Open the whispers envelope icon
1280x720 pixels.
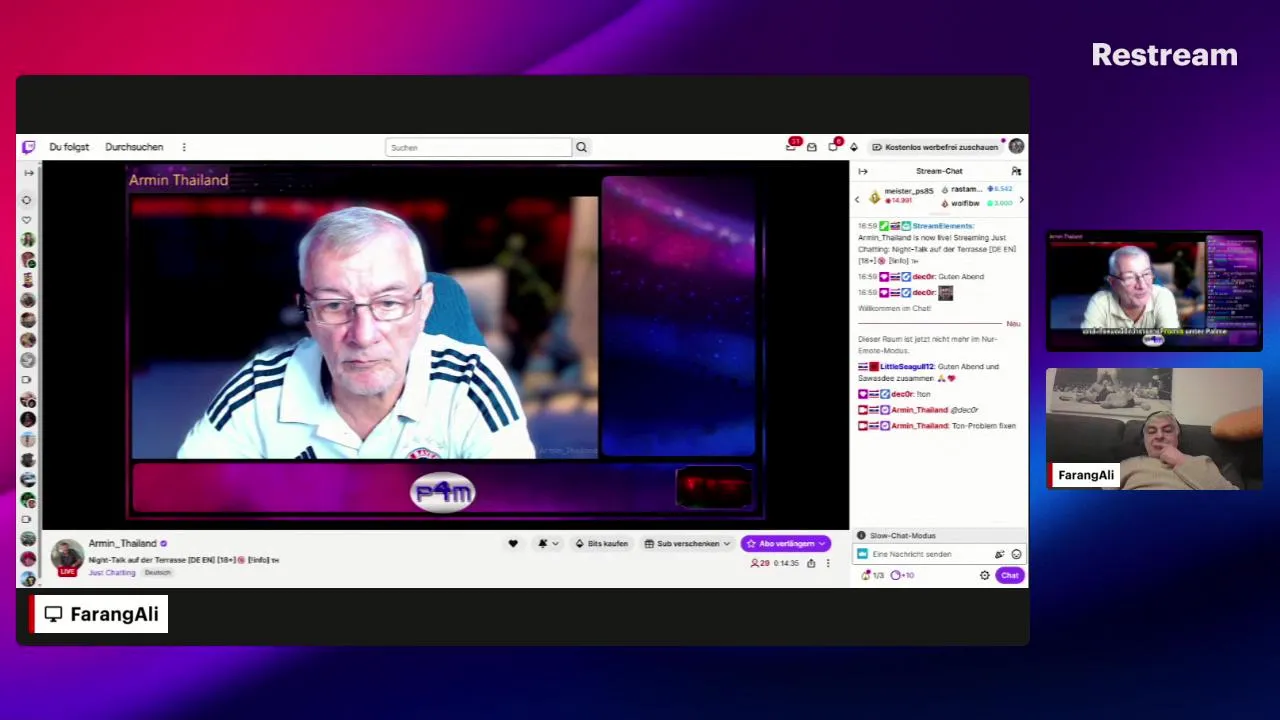(x=811, y=147)
